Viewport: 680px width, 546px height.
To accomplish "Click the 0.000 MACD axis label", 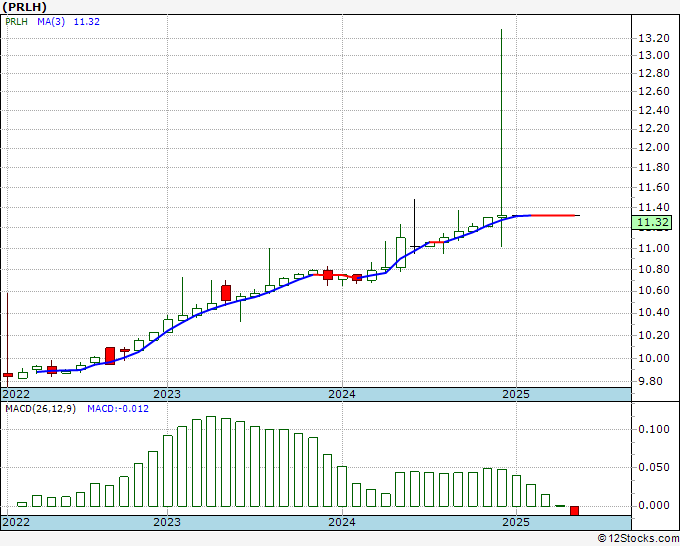I will point(654,505).
